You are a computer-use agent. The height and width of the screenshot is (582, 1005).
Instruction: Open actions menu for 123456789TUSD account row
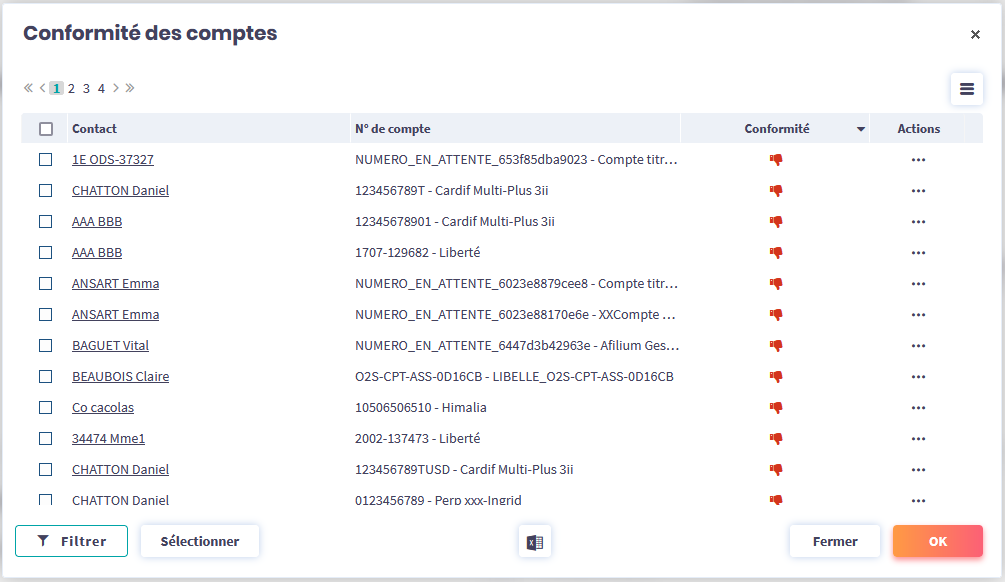click(x=918, y=470)
